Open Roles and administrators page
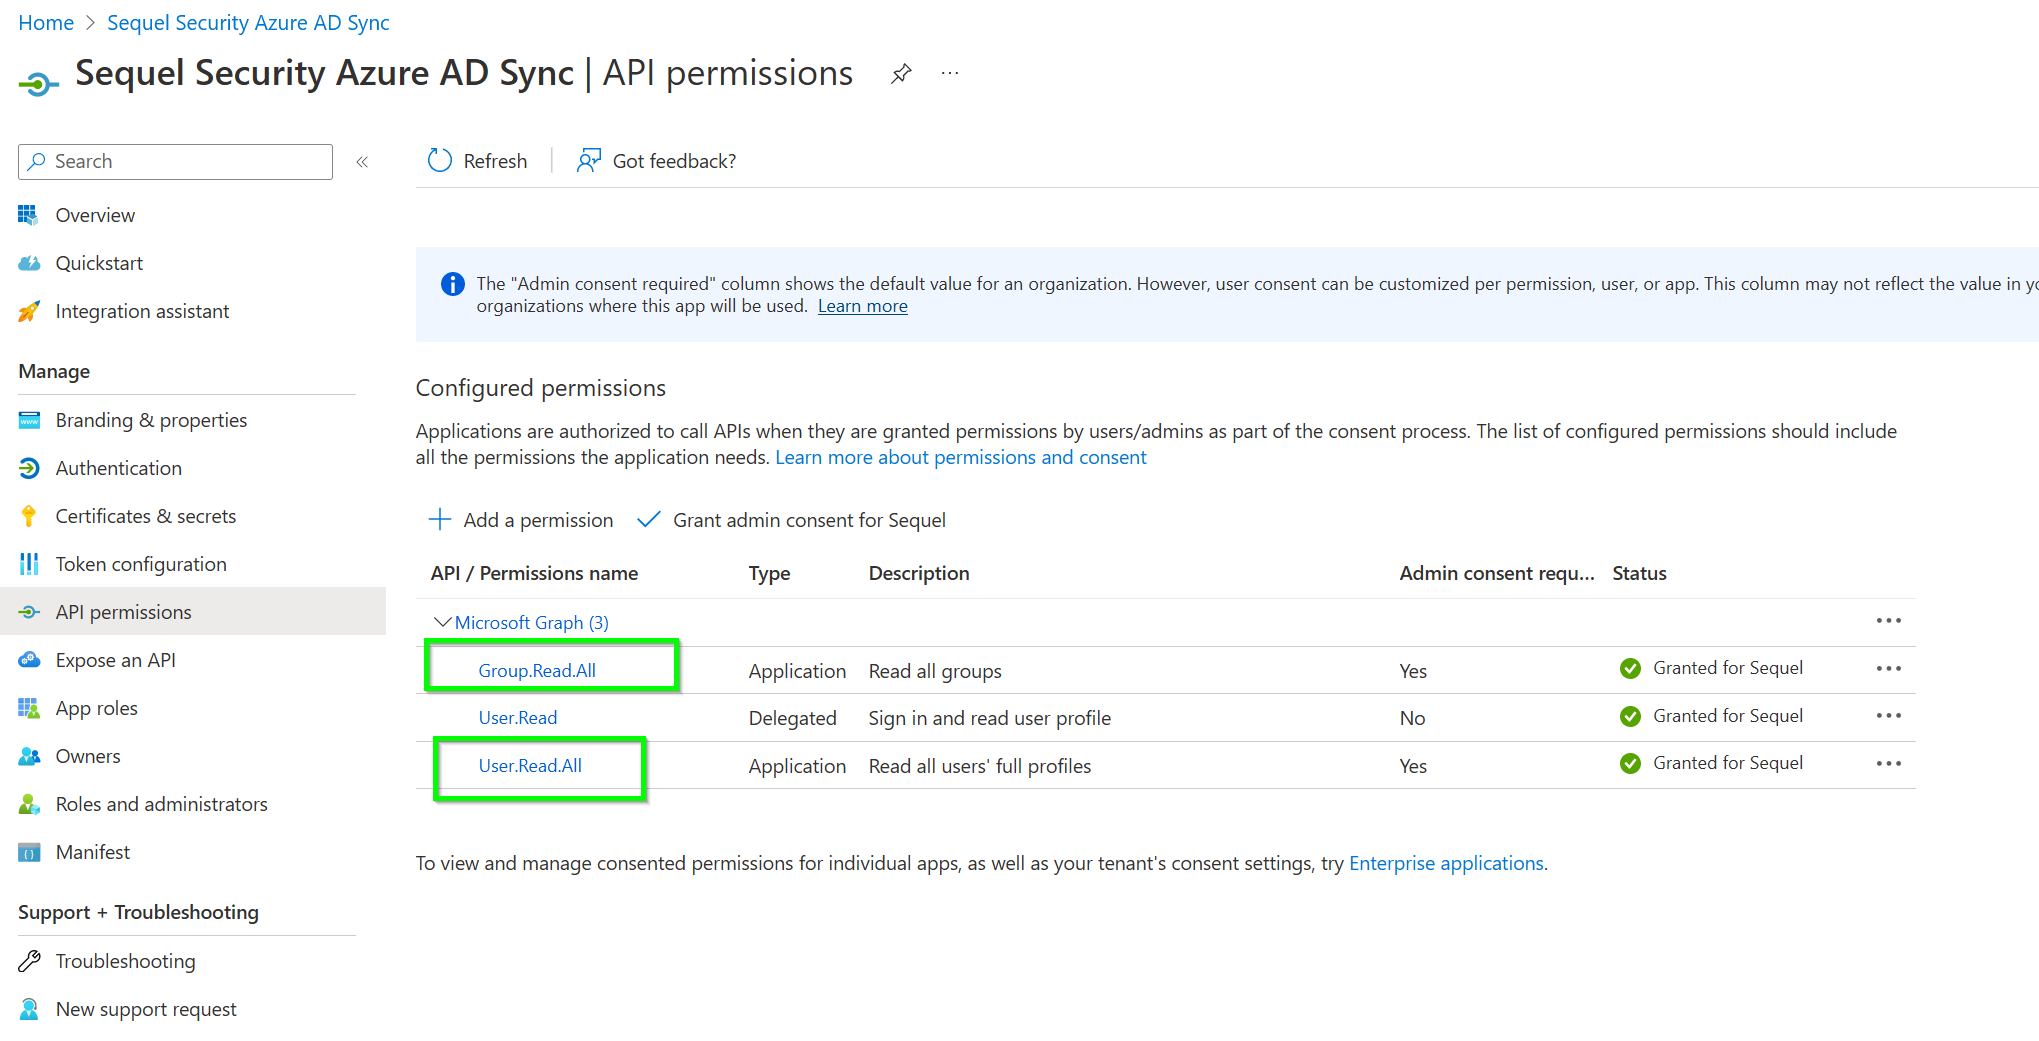The image size is (2039, 1041). click(x=161, y=804)
